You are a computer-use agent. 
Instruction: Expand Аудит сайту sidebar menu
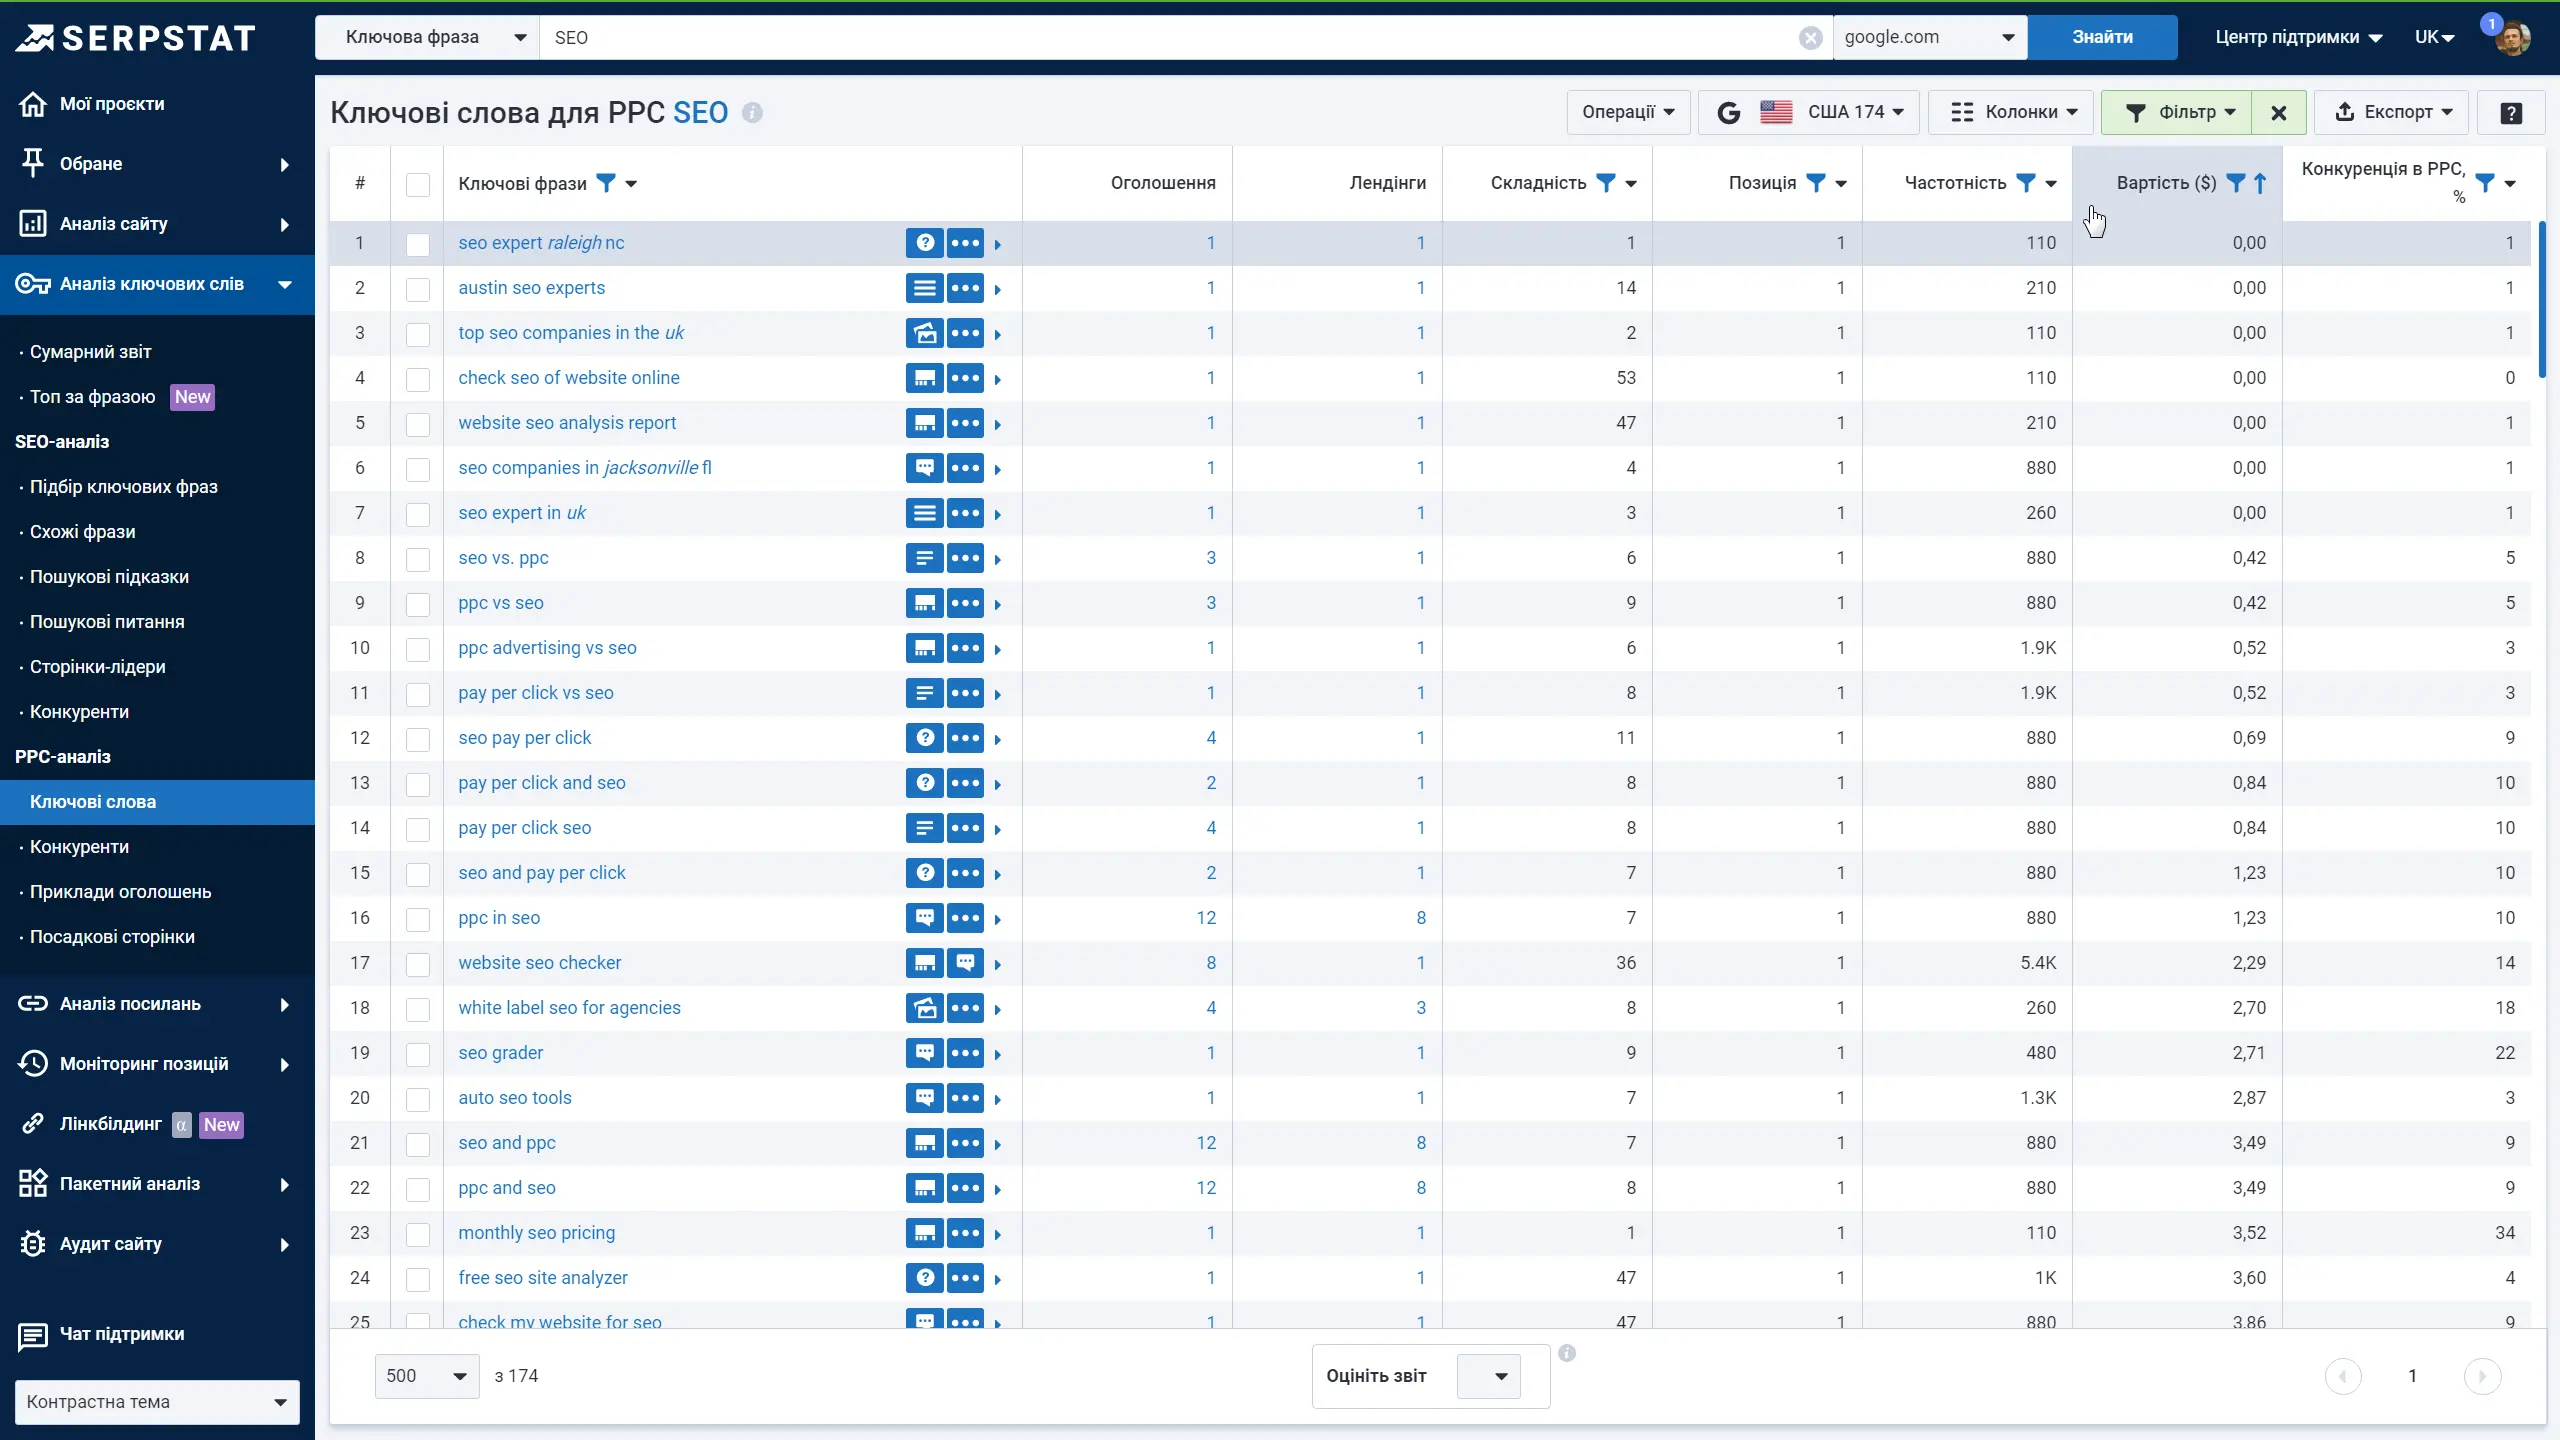157,1244
